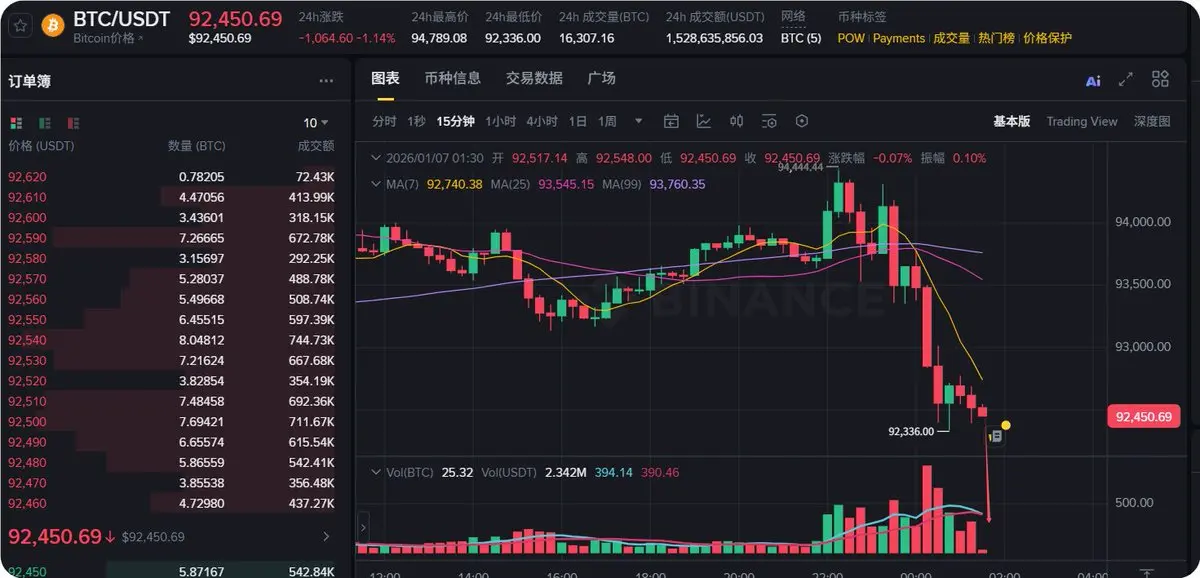Open the layout grid widget icon
This screenshot has height=578, width=1200.
[1160, 79]
